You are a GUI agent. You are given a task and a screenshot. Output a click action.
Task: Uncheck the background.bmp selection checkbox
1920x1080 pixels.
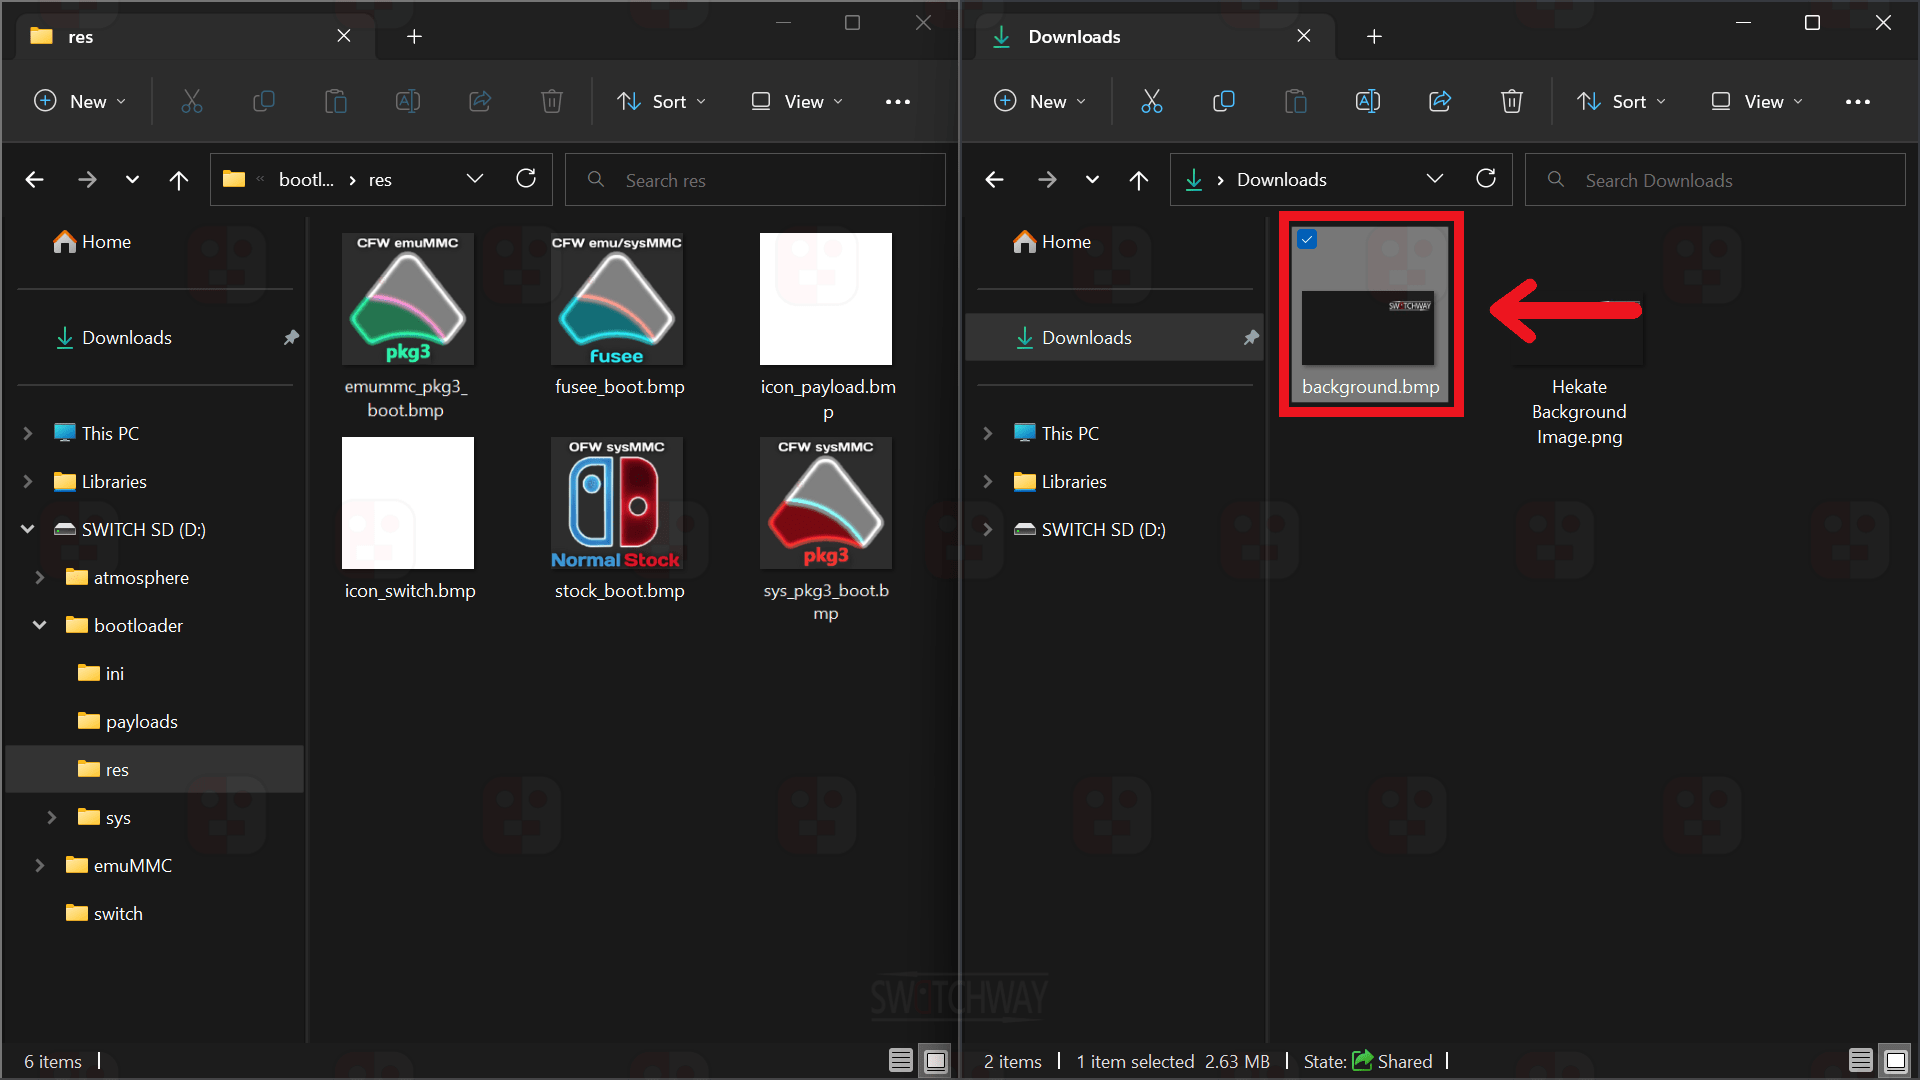click(x=1307, y=239)
